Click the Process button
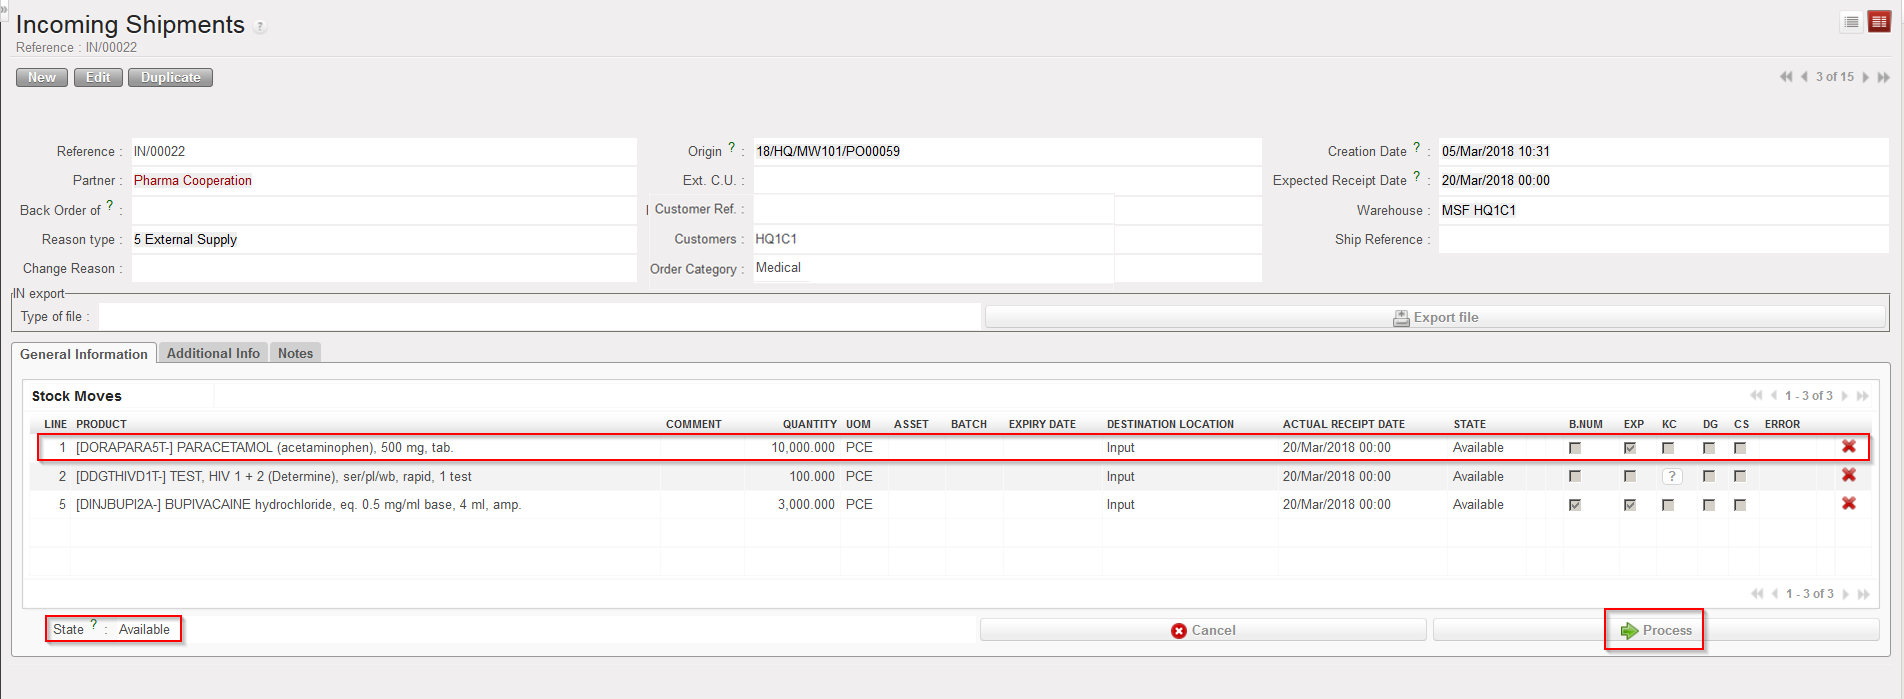1904x699 pixels. [x=1656, y=630]
